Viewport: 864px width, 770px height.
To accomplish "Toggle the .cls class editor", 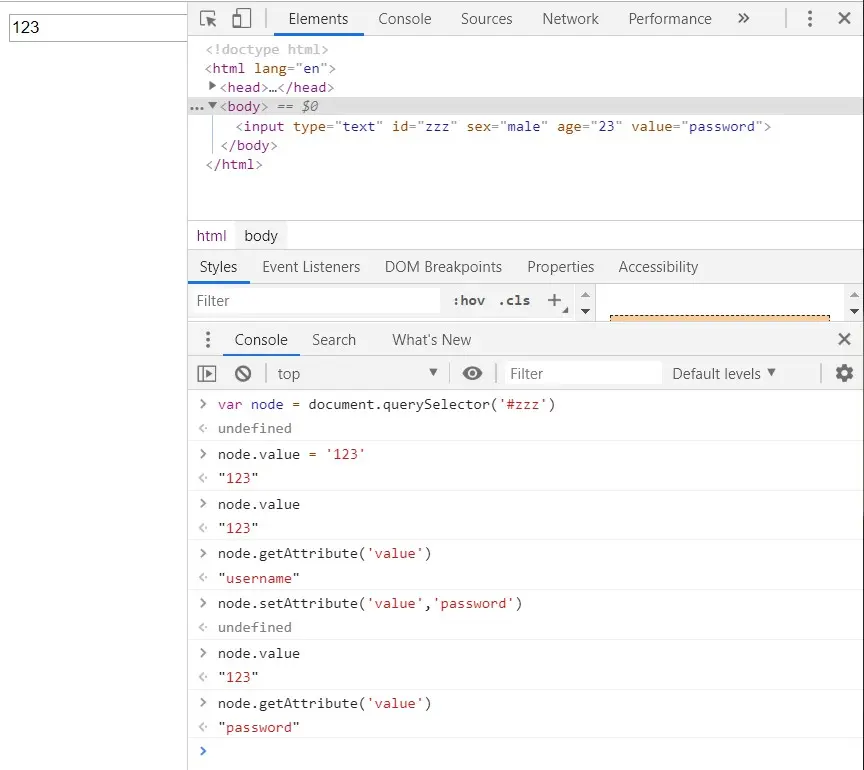I will [514, 300].
